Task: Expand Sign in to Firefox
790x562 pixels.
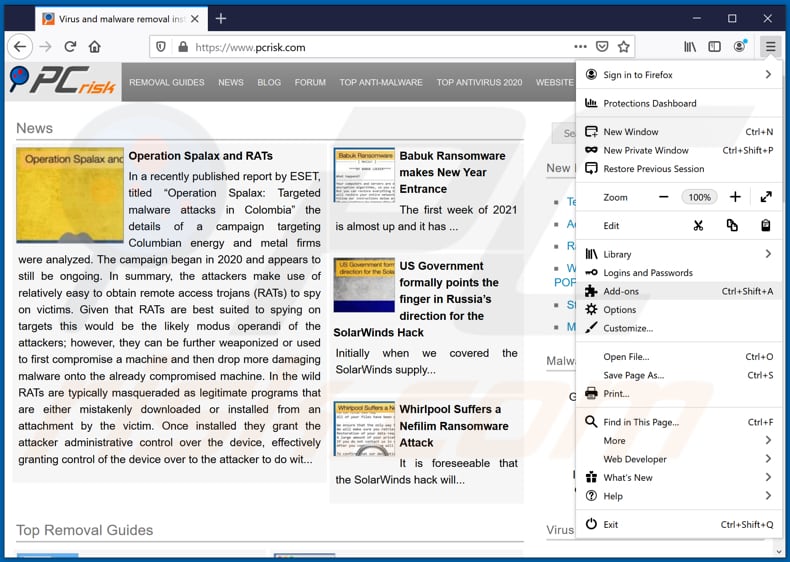Action: coord(678,75)
